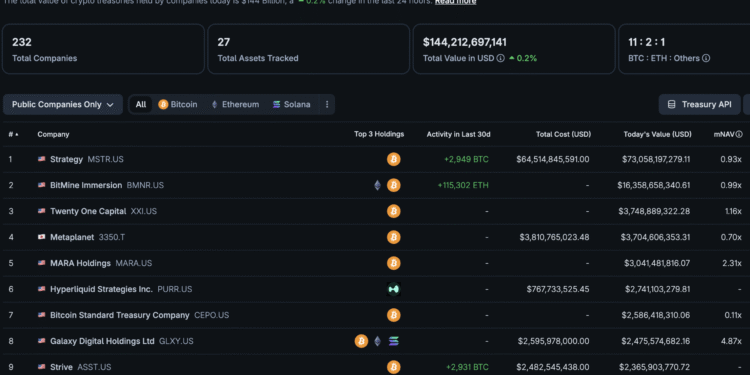The width and height of the screenshot is (750, 375).
Task: Open the Treasury API button
Action: (699, 104)
